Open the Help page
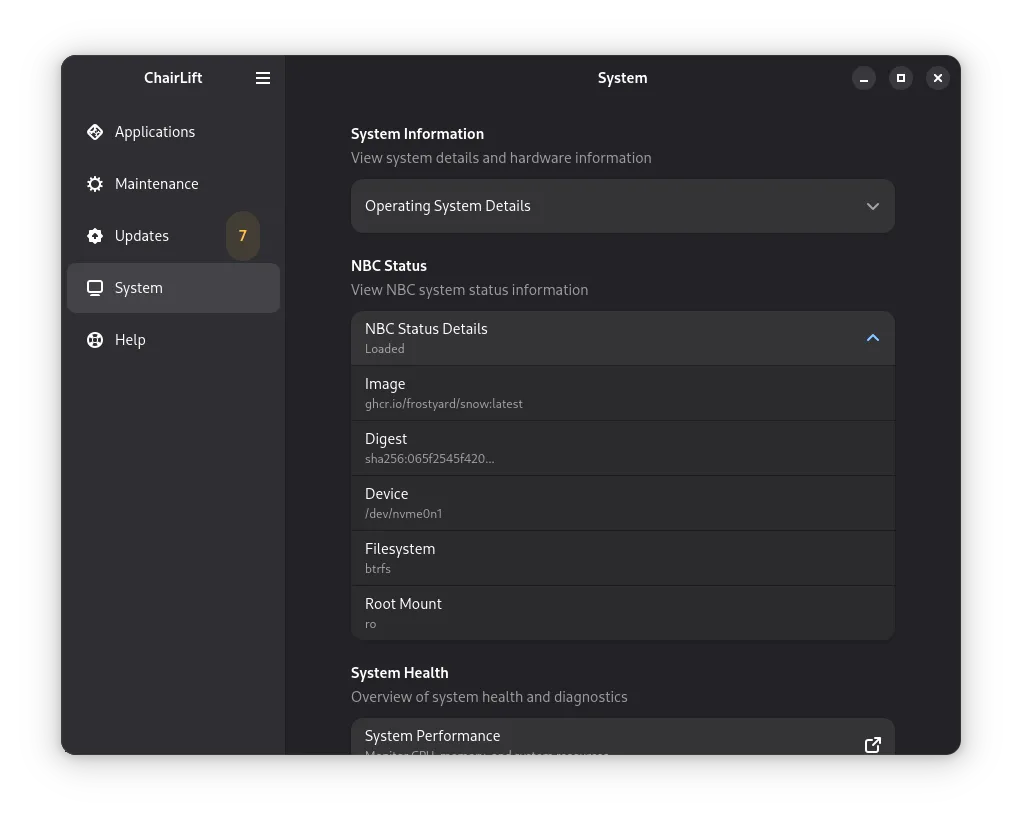Screen dimensions: 1022x822 click(x=173, y=340)
